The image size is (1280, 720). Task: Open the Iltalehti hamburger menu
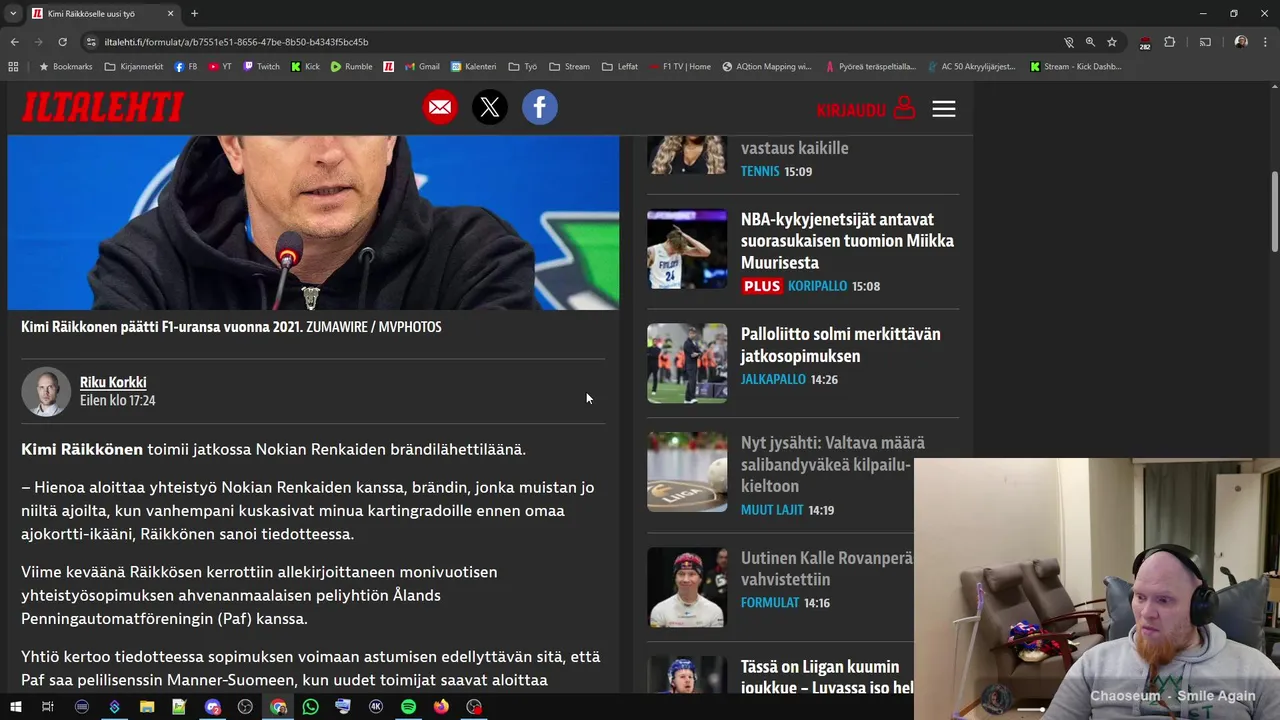pyautogui.click(x=944, y=108)
